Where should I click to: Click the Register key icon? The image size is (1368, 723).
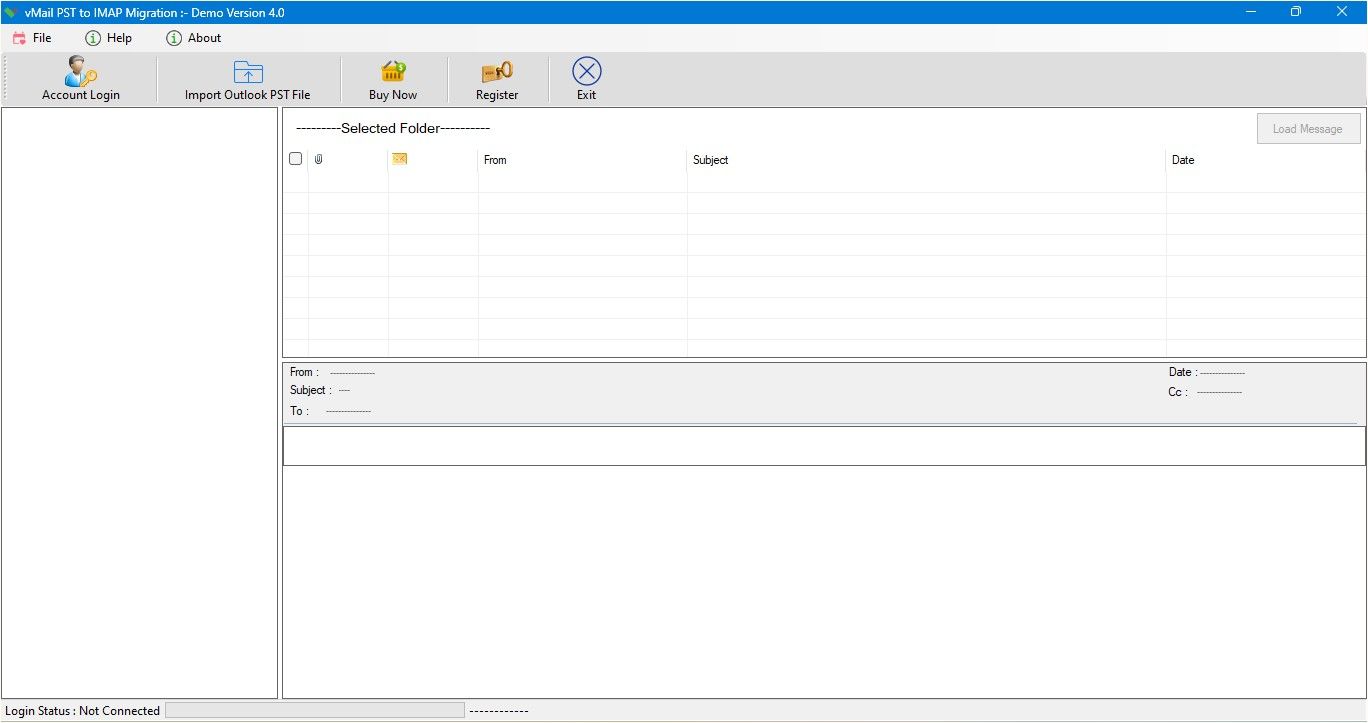click(496, 72)
